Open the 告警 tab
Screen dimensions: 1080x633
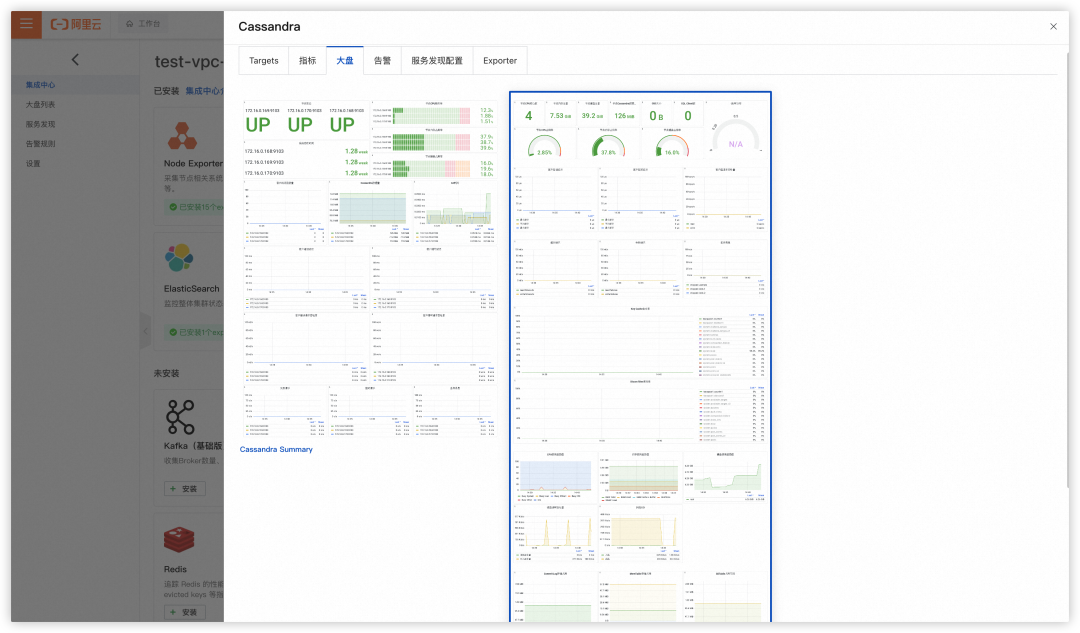point(382,61)
